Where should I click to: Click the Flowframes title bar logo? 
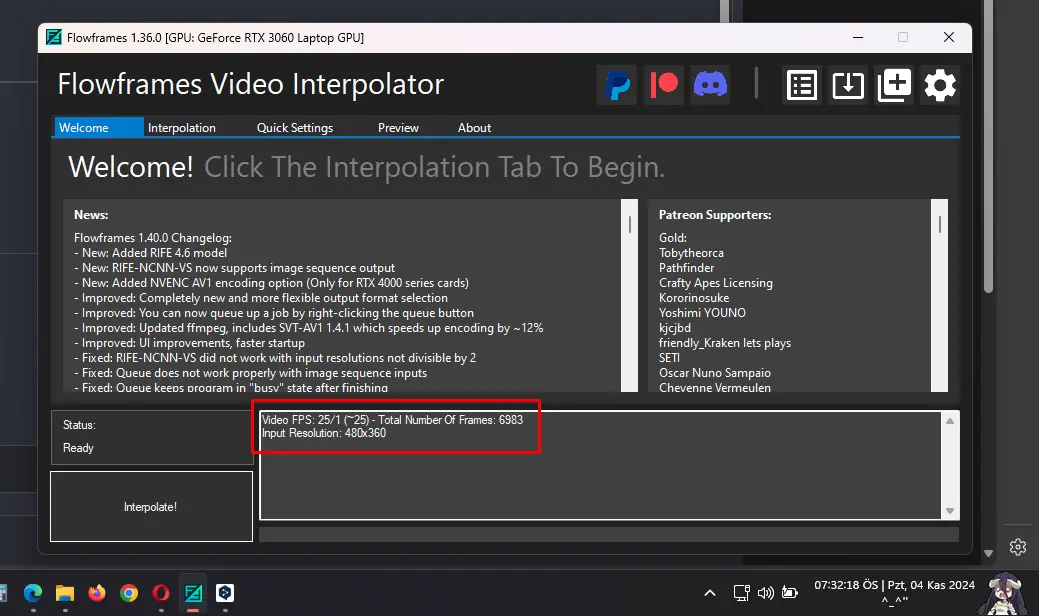point(54,38)
